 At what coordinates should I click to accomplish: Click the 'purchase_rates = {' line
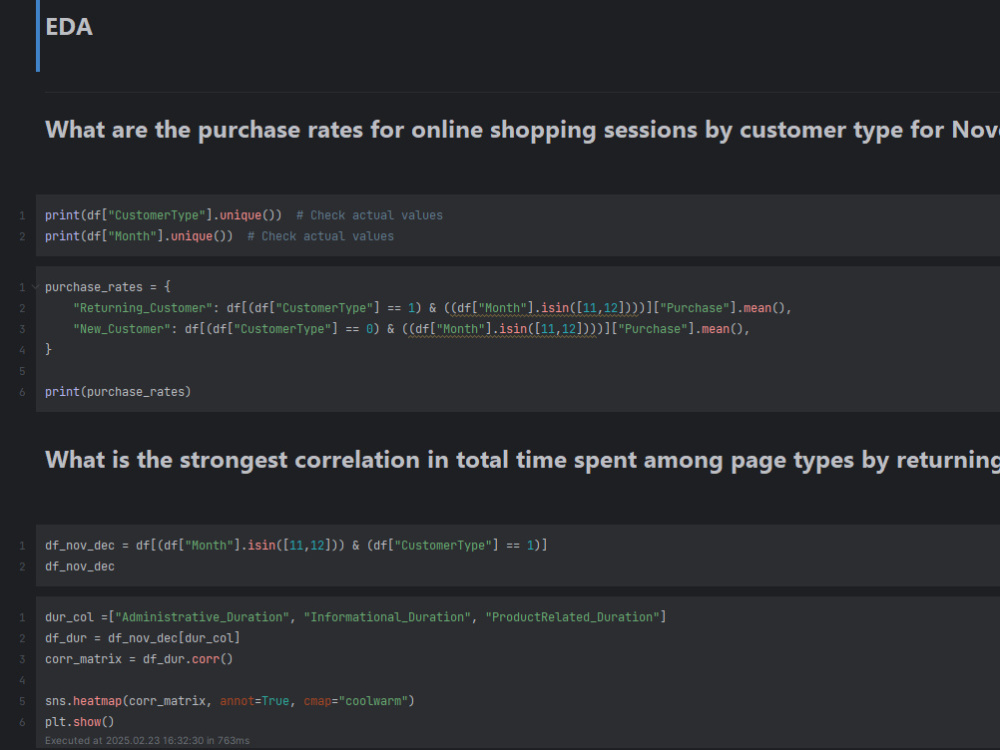(108, 287)
